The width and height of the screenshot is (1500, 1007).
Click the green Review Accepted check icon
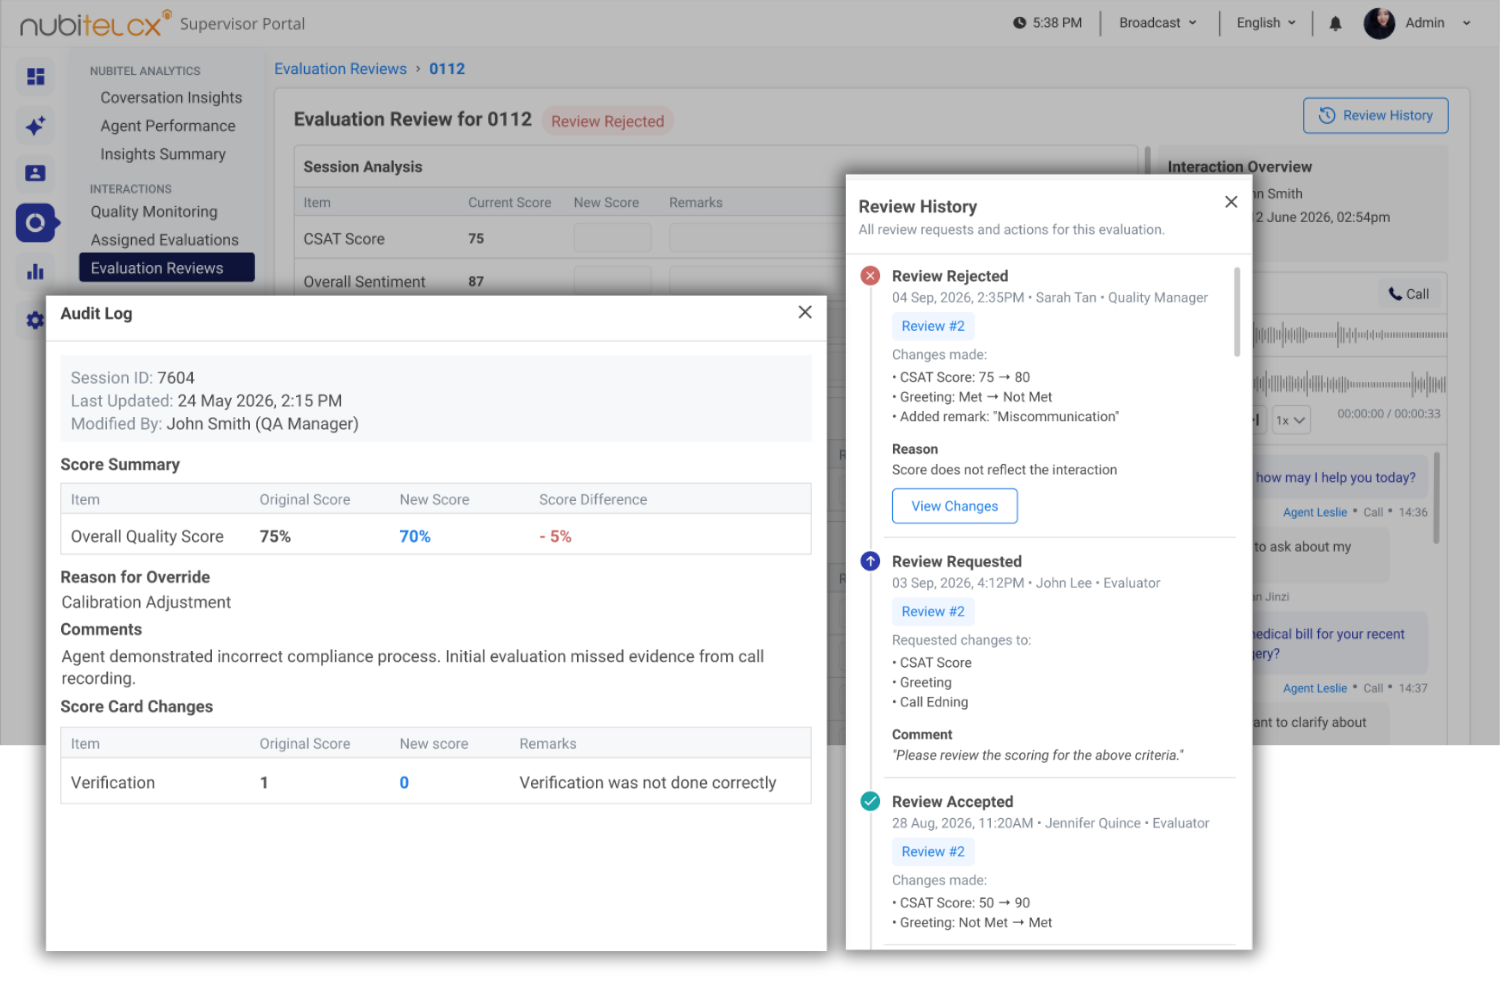pos(870,801)
